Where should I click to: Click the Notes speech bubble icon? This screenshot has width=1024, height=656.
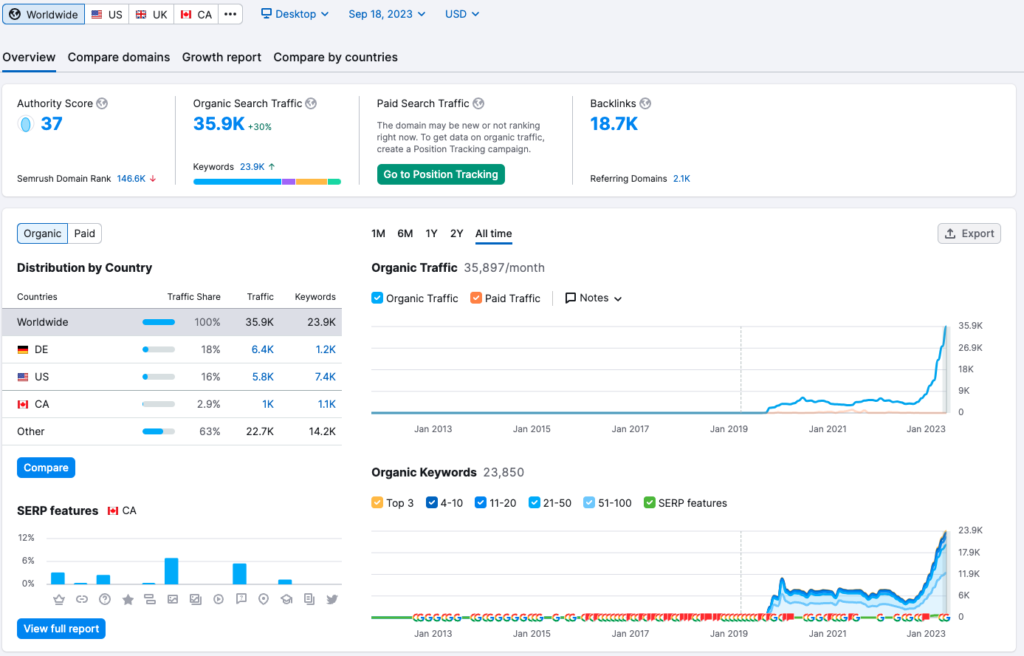tap(570, 298)
